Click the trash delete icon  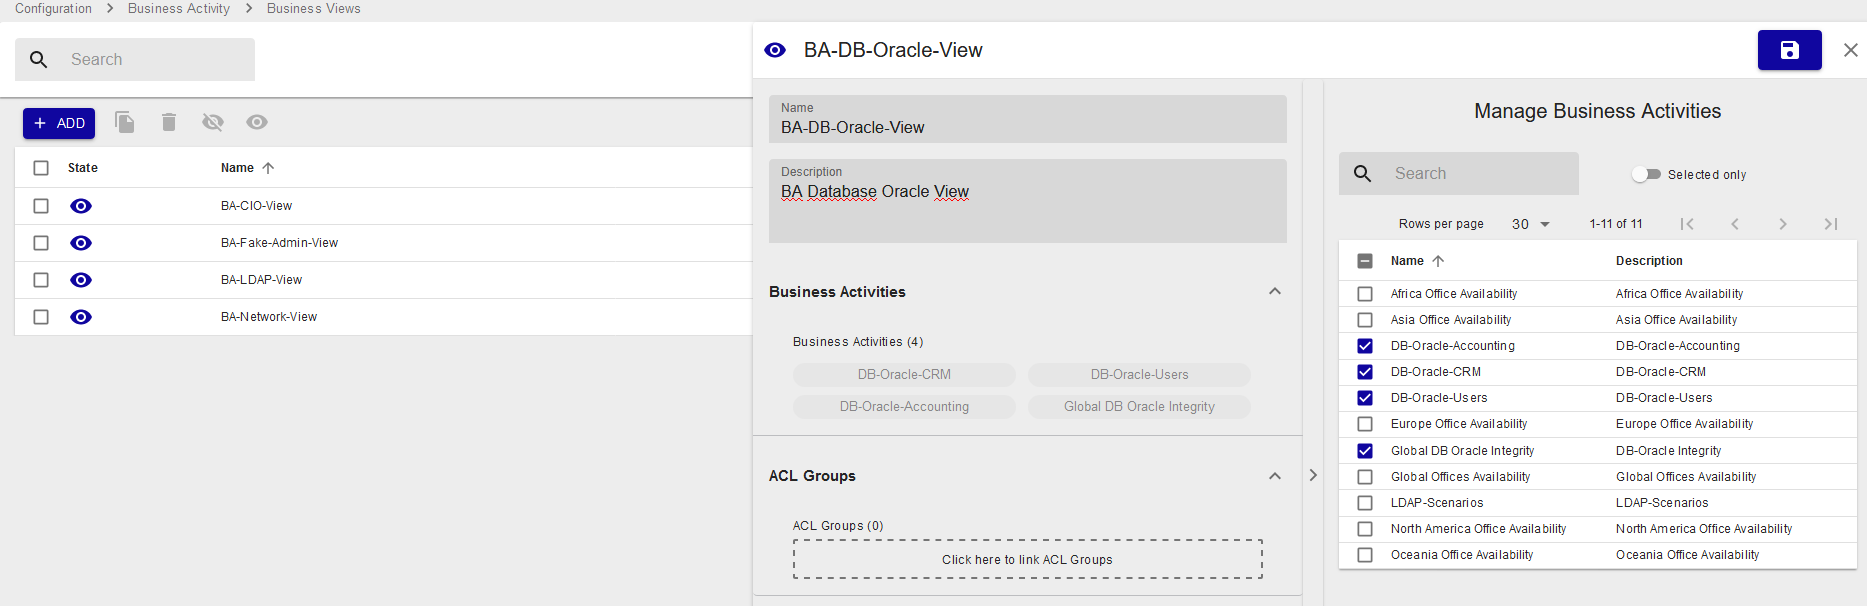(x=169, y=122)
